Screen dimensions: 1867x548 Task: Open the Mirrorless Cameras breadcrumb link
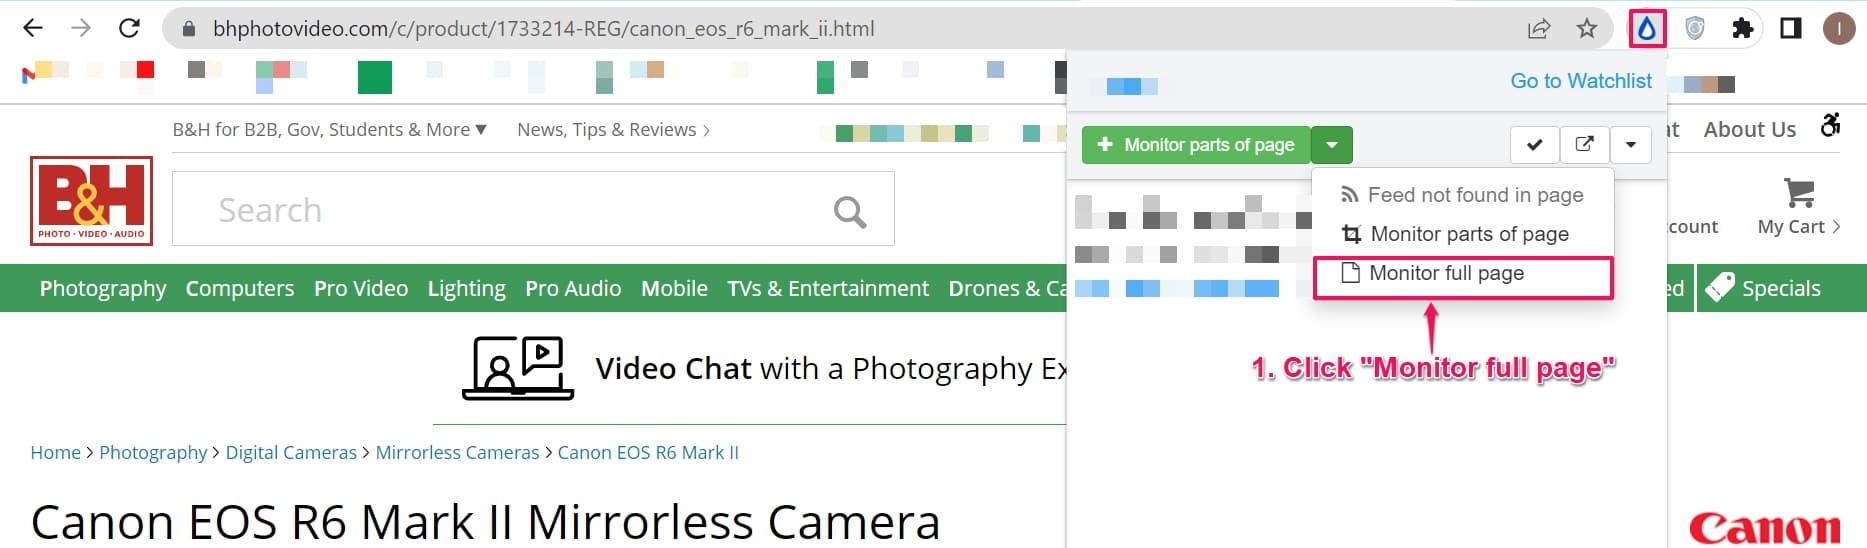pyautogui.click(x=457, y=453)
